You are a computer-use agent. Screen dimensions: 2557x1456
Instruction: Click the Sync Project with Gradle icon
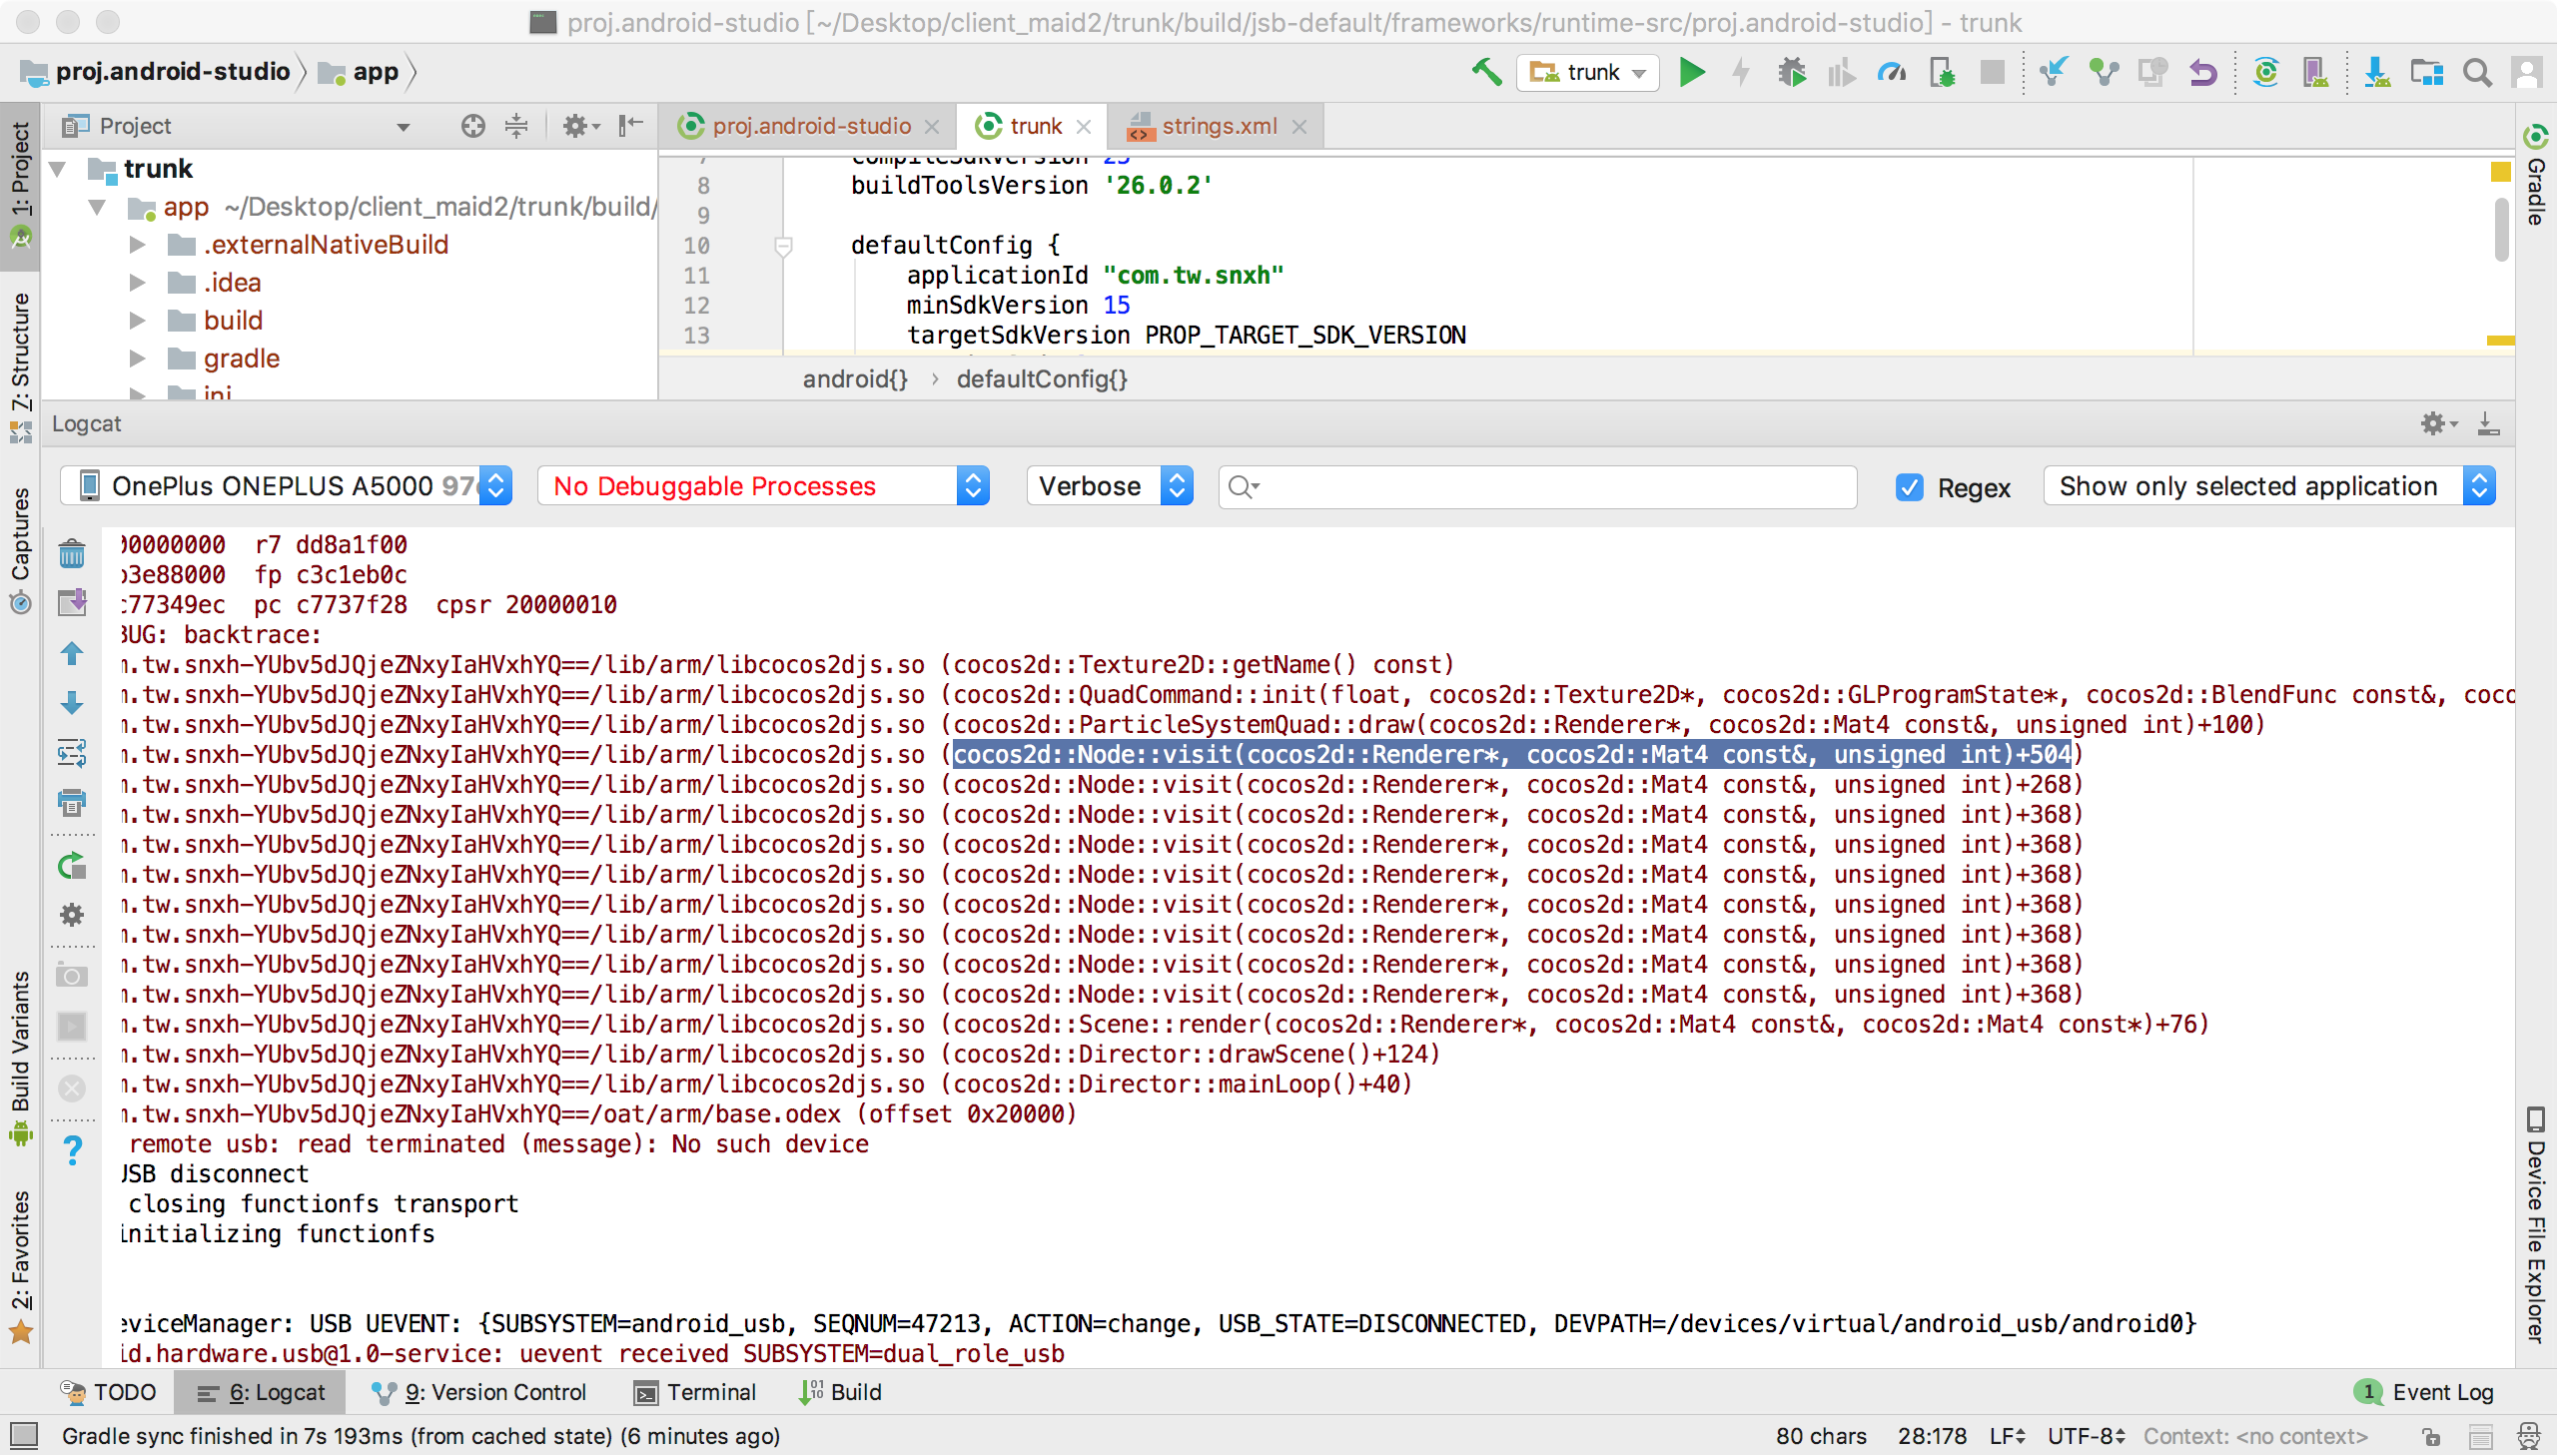[x=2265, y=72]
